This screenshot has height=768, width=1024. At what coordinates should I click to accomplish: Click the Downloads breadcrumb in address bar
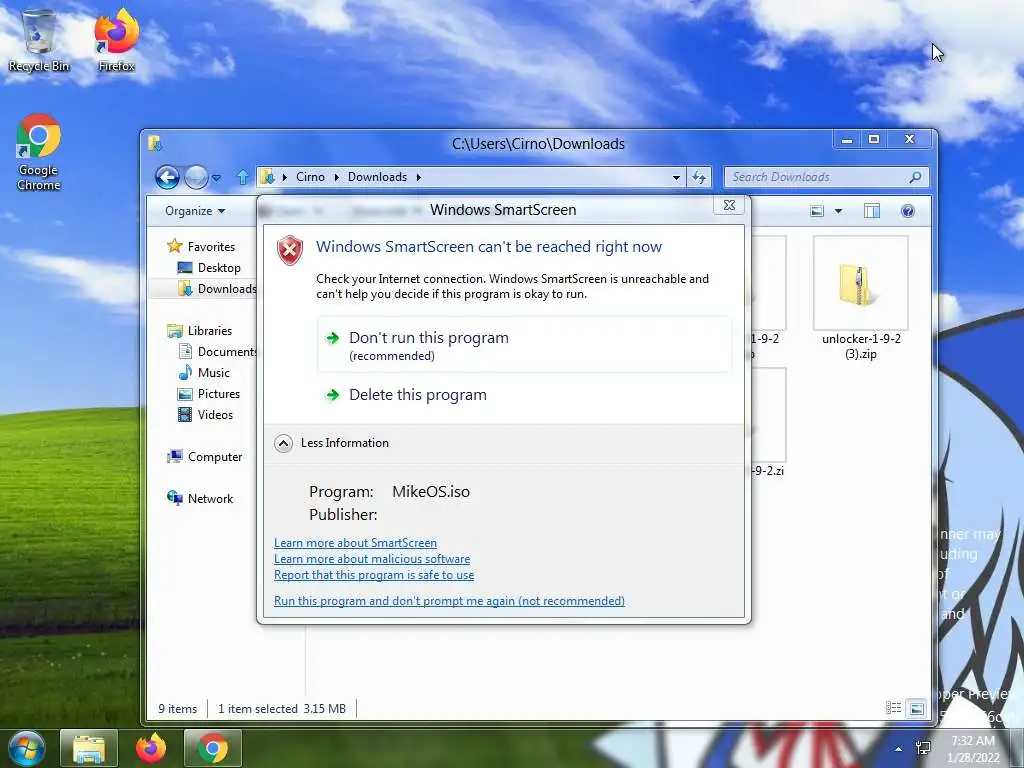[377, 177]
